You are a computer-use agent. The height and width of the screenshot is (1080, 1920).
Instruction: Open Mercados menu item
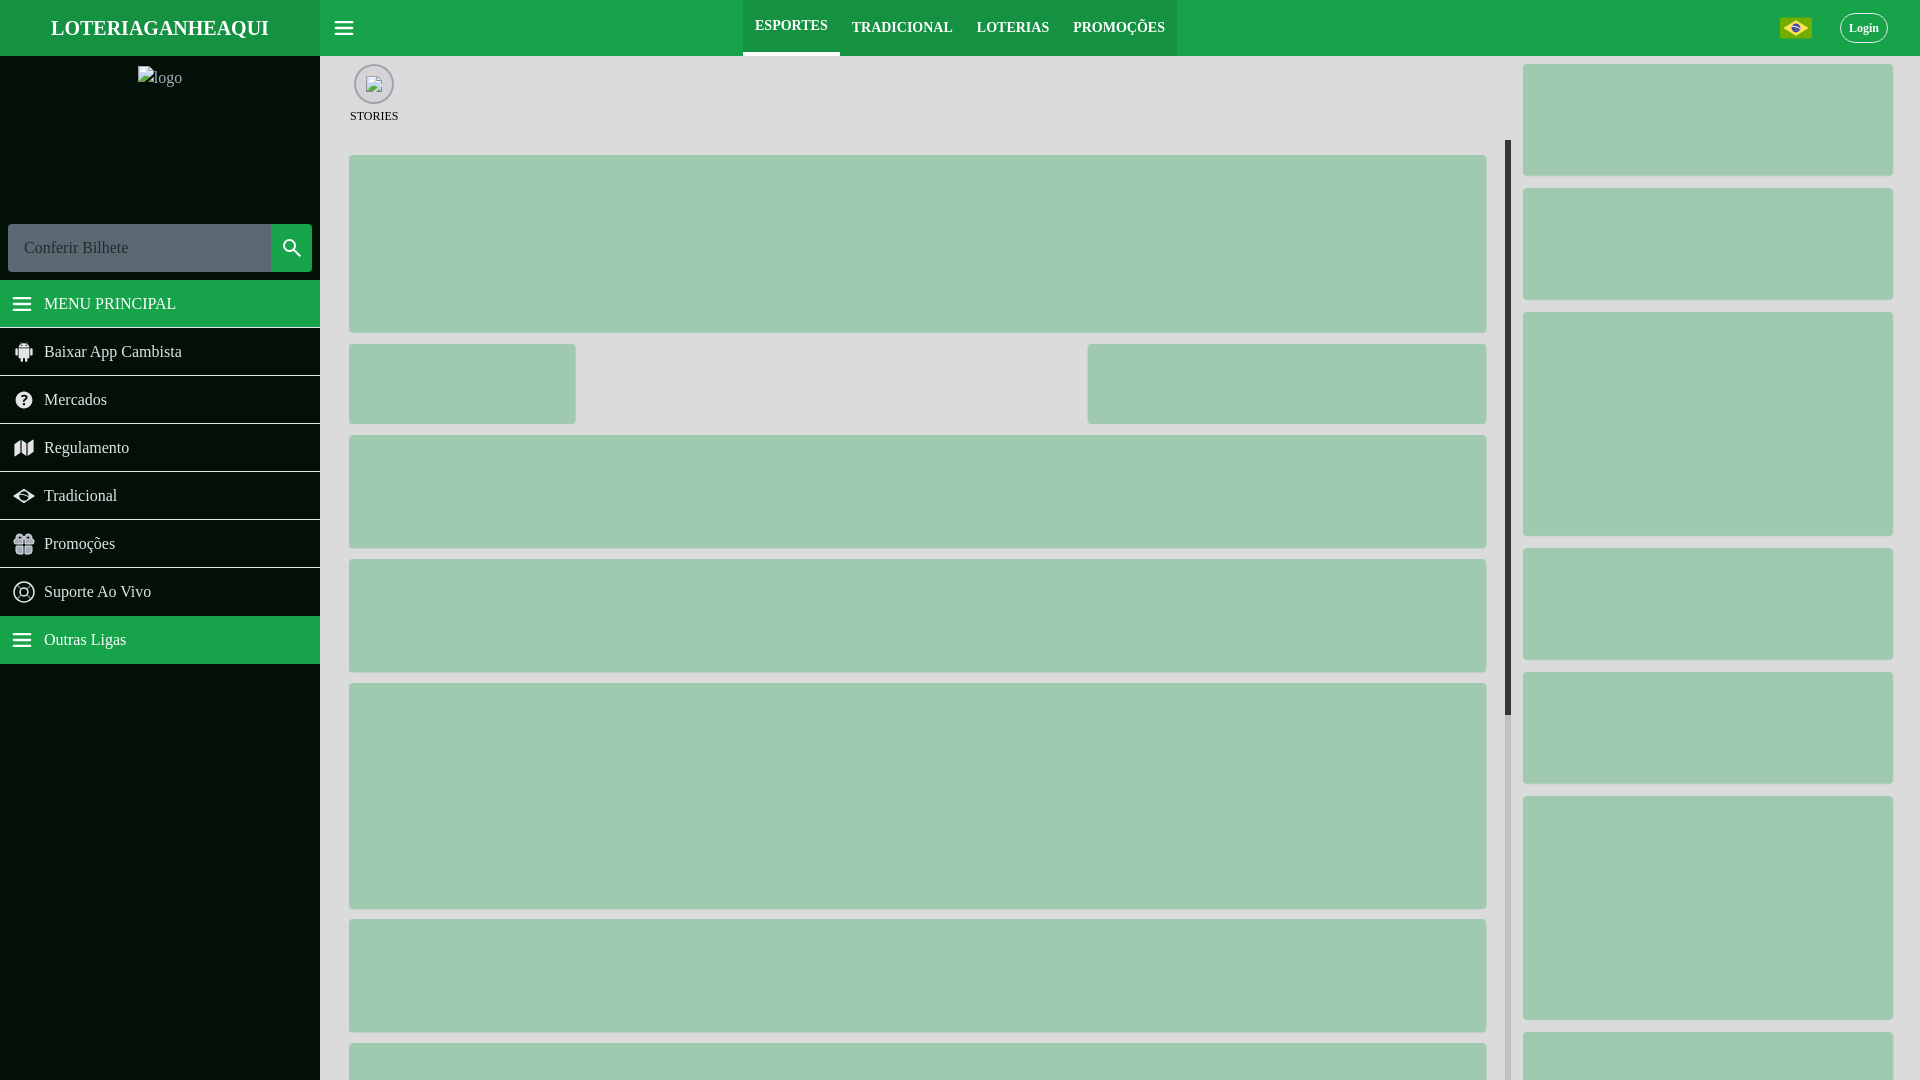(x=160, y=400)
